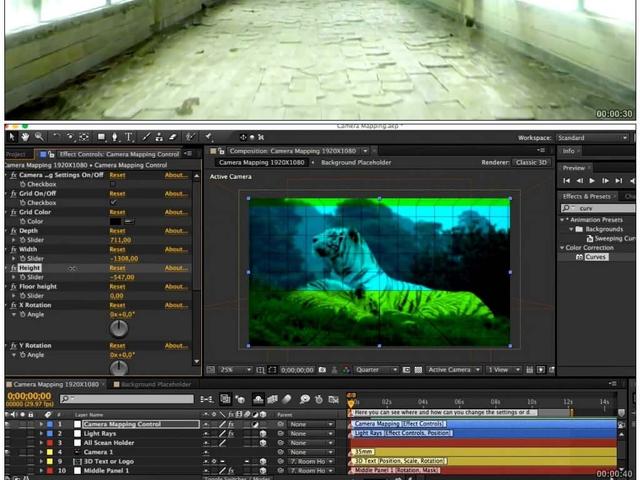The height and width of the screenshot is (480, 640).
Task: Toggle visibility eye of Camera 1 layer
Action: pyautogui.click(x=8, y=452)
